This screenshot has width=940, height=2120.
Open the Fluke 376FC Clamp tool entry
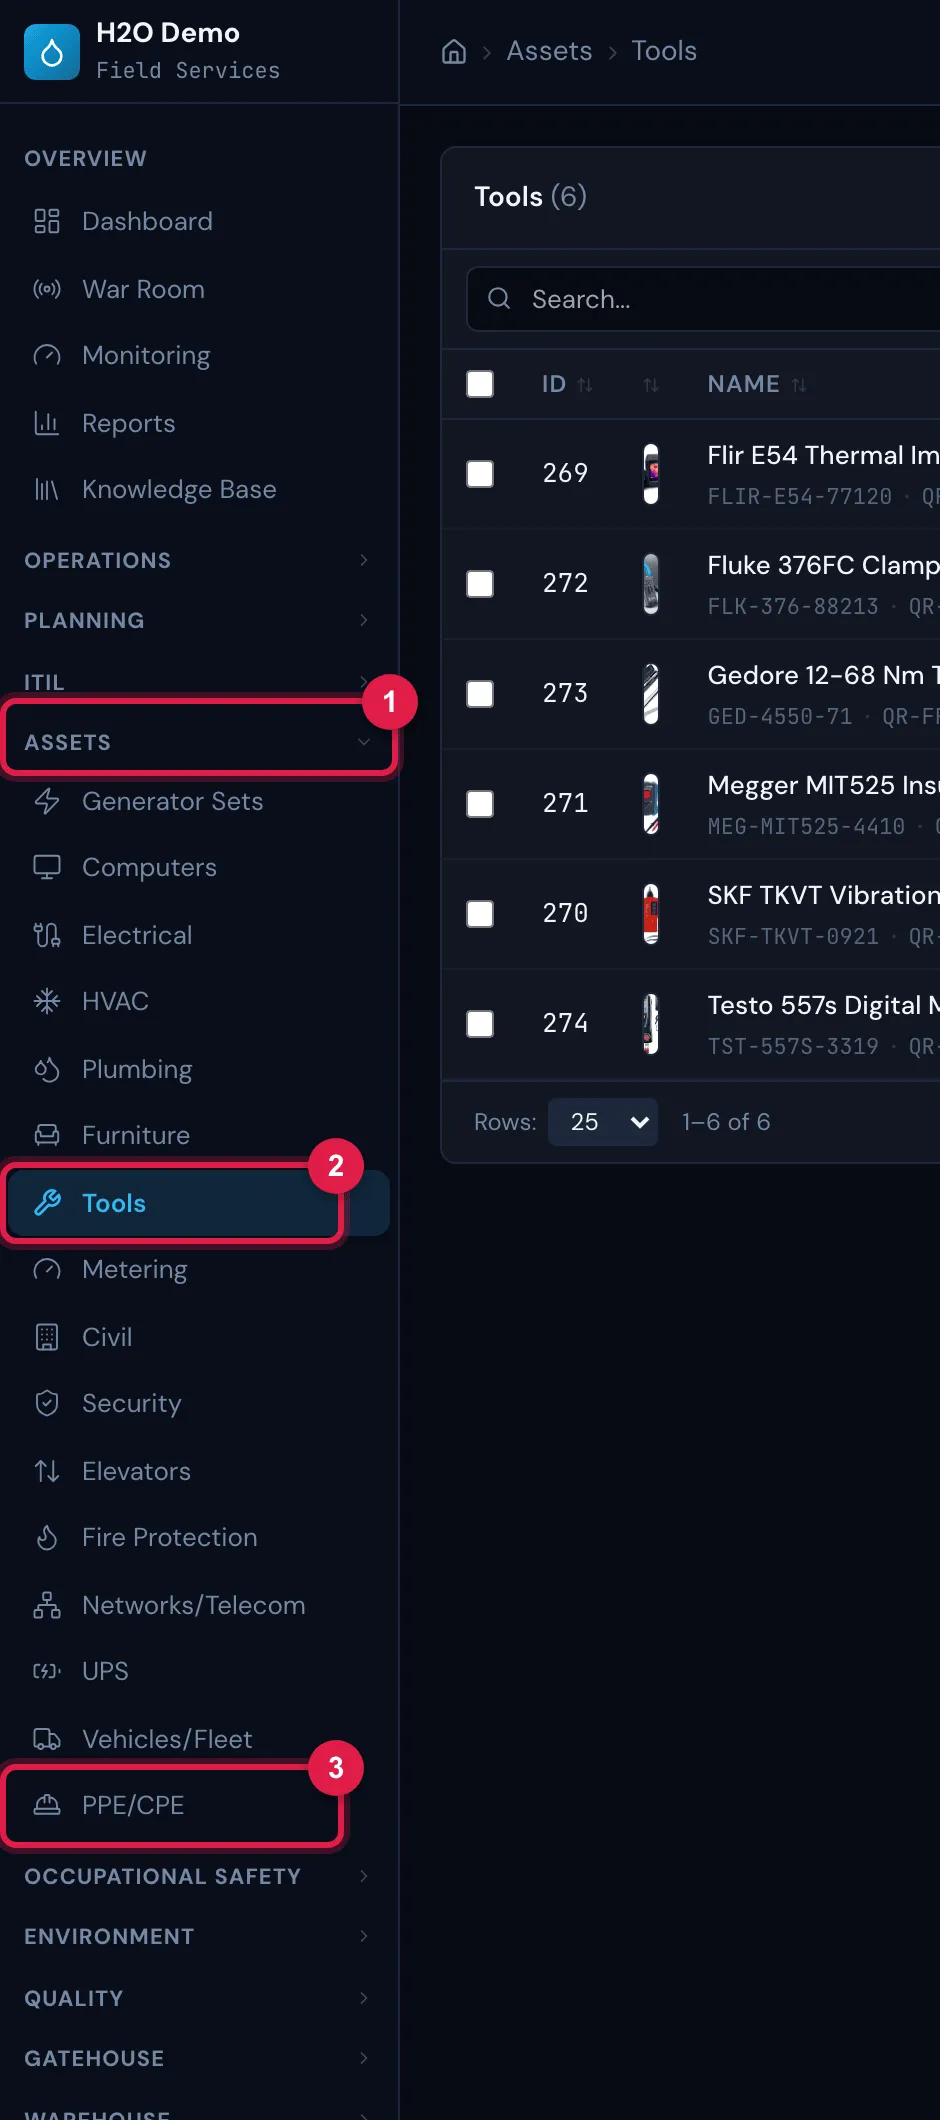[823, 565]
